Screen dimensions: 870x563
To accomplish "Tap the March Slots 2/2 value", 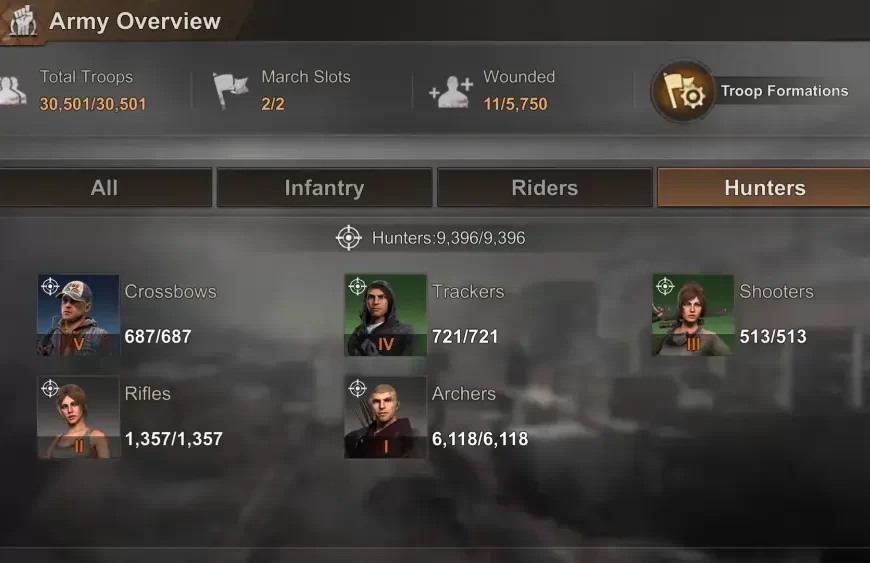I will click(x=273, y=104).
